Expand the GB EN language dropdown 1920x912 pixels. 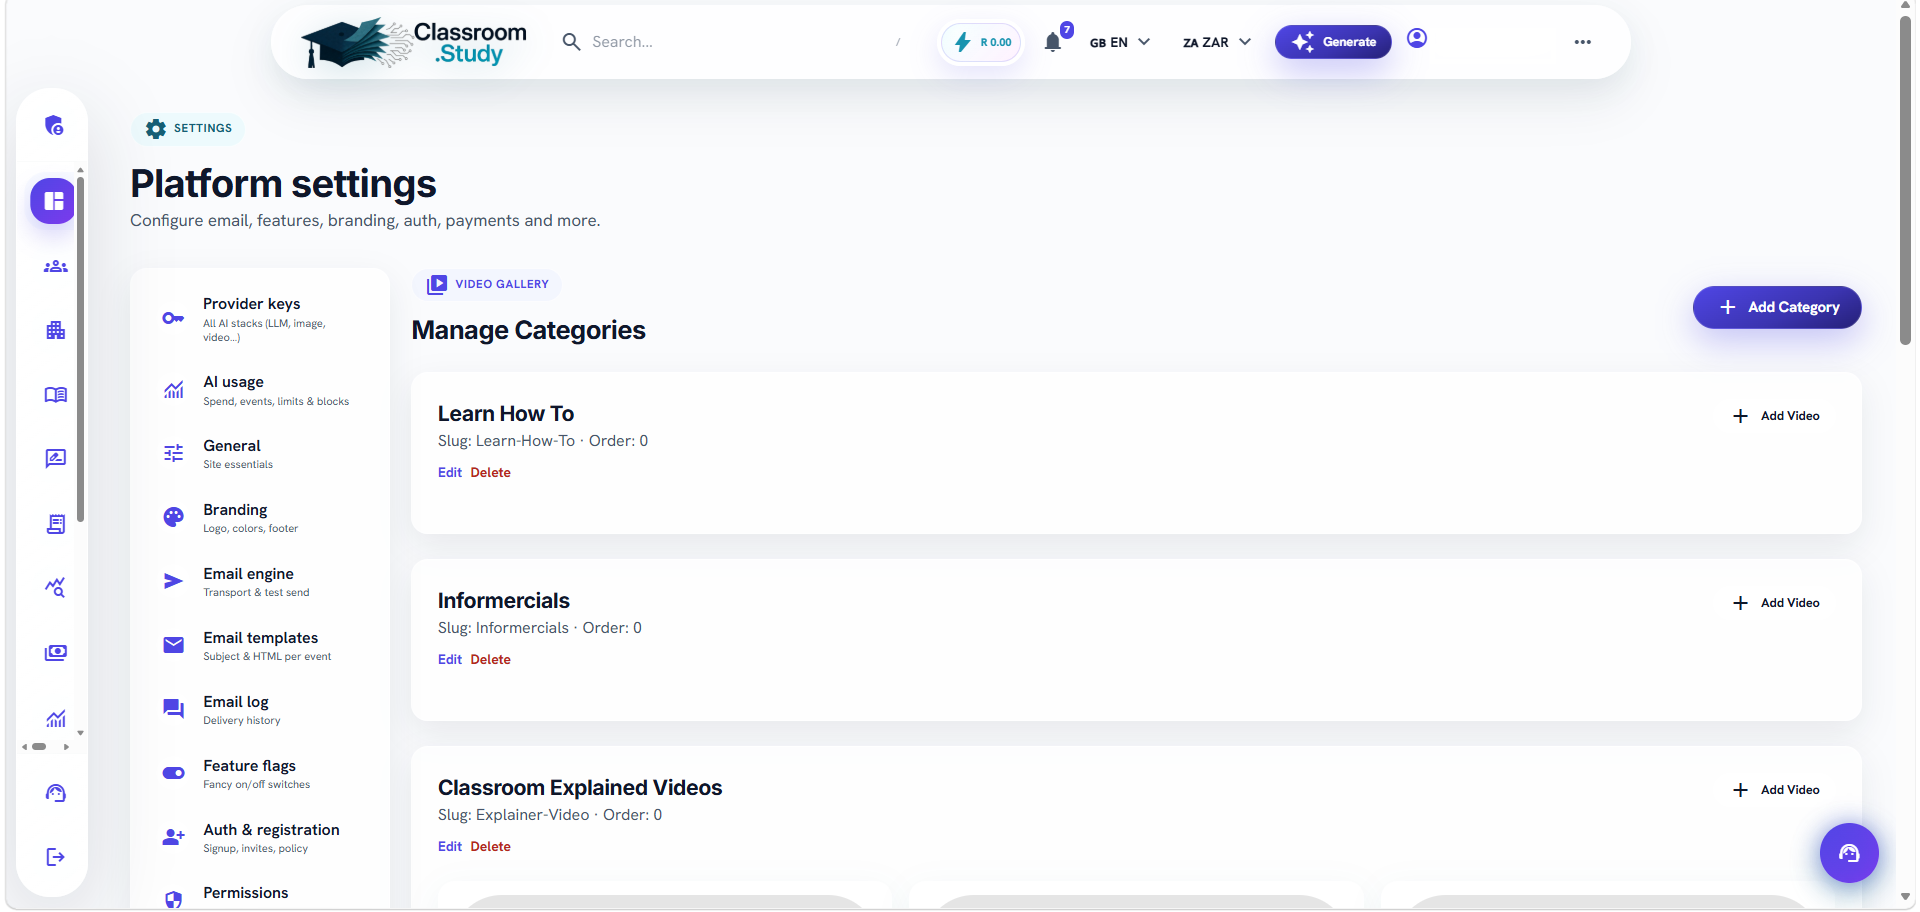tap(1120, 42)
